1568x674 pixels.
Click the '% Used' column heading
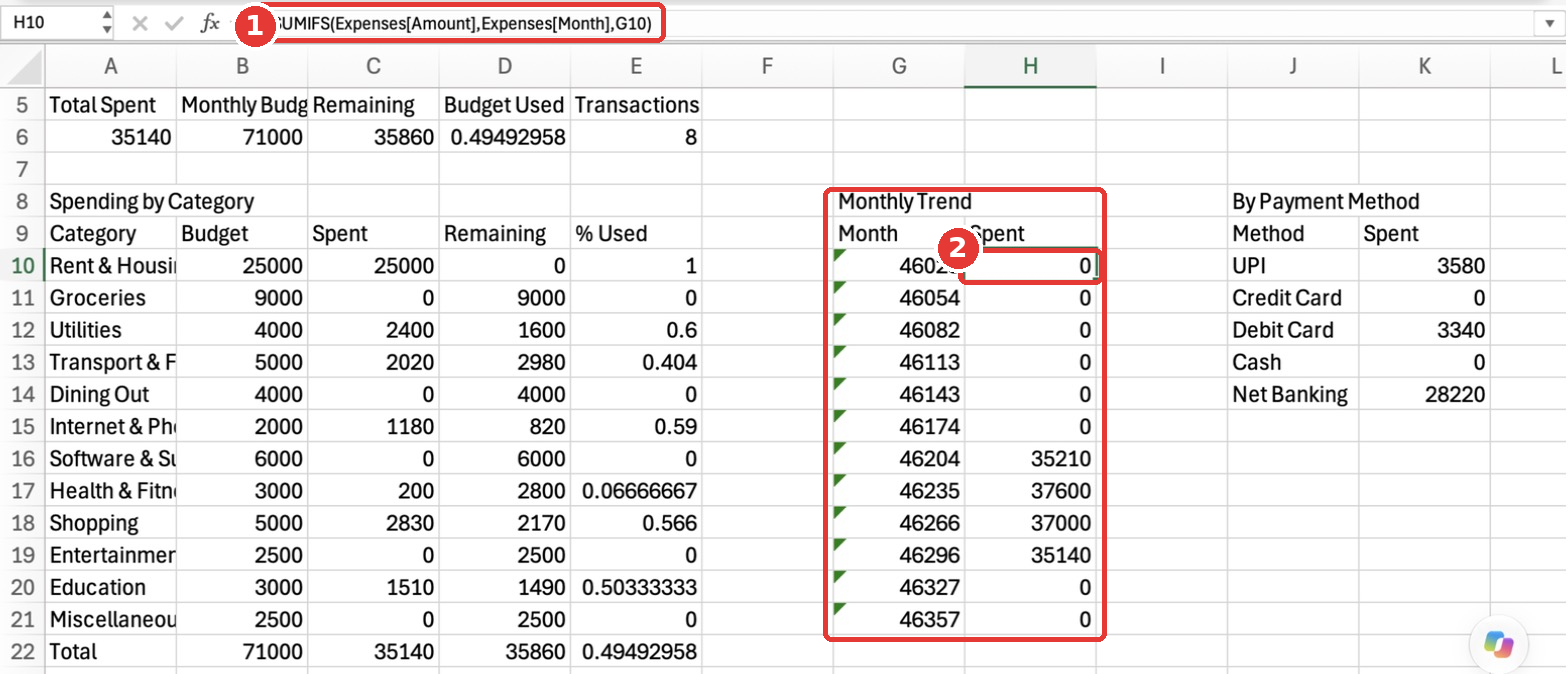coord(636,233)
